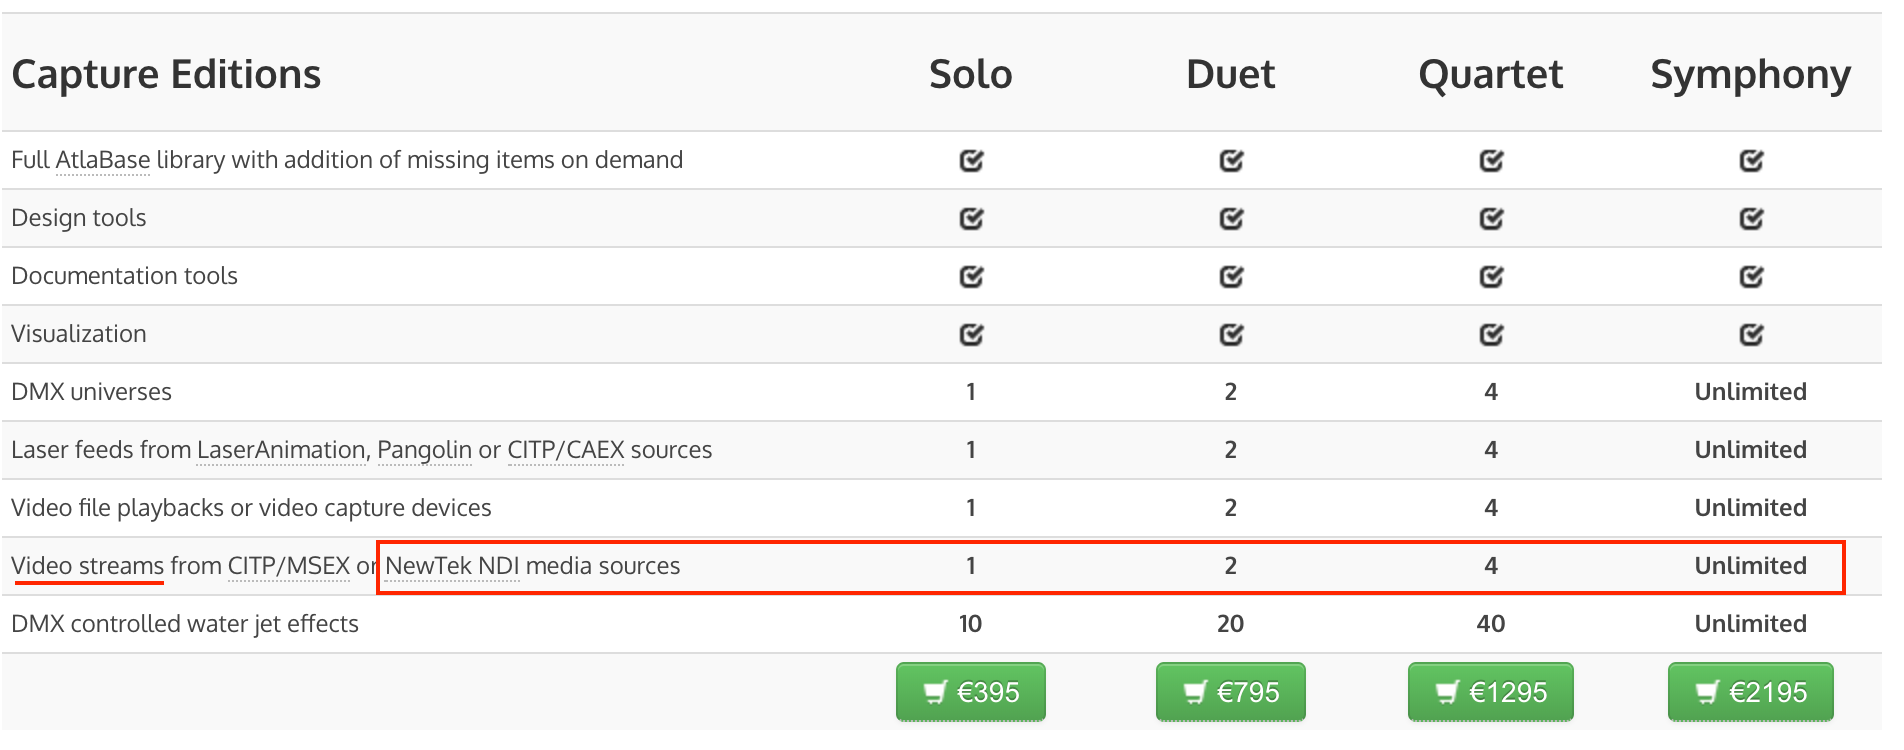This screenshot has width=1904, height=750.
Task: Click Solo's AtlaBase library checkmark icon
Action: coord(971,161)
